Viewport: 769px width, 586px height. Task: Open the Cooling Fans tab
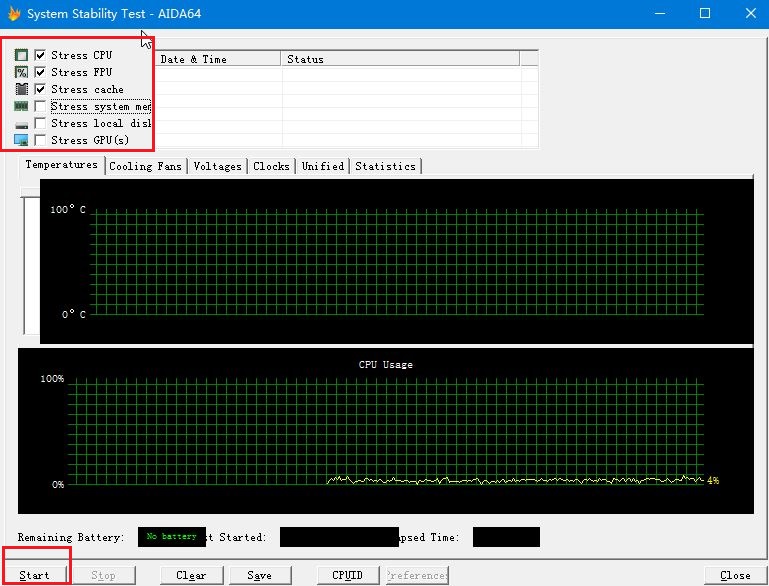tap(146, 166)
